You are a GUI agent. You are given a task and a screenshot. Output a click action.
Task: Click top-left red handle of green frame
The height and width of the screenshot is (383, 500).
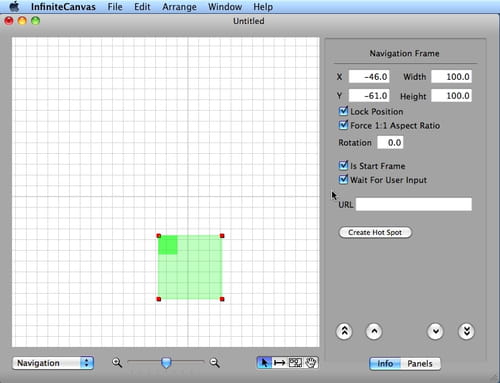pos(159,236)
